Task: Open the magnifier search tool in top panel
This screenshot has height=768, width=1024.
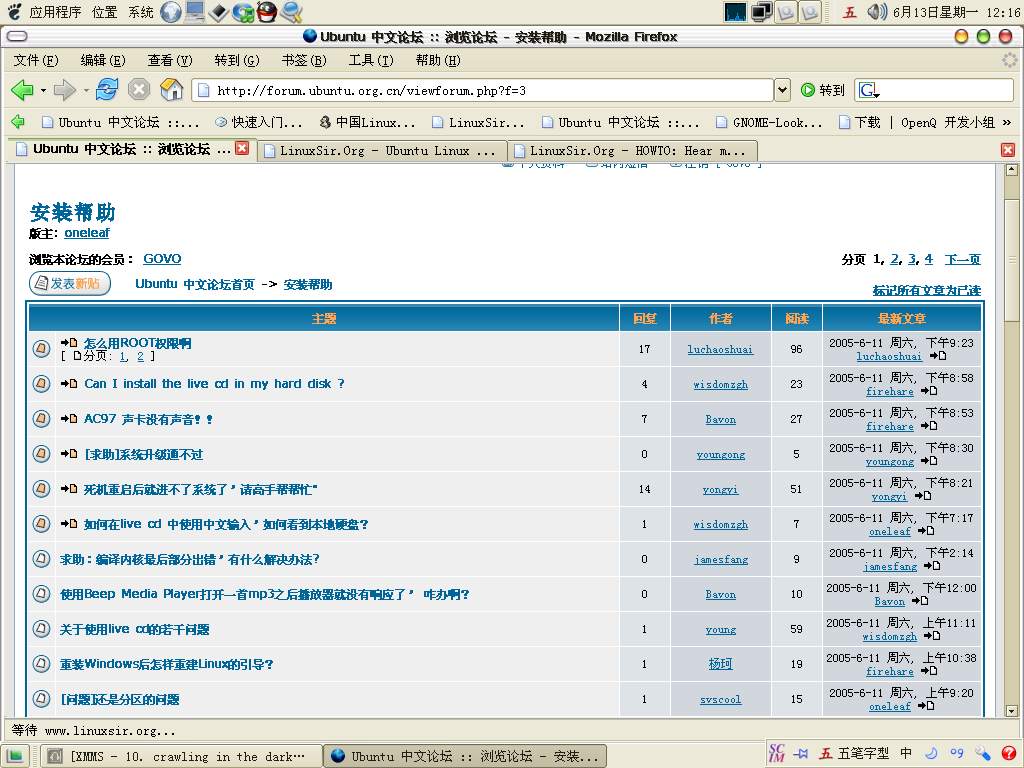Action: click(291, 12)
